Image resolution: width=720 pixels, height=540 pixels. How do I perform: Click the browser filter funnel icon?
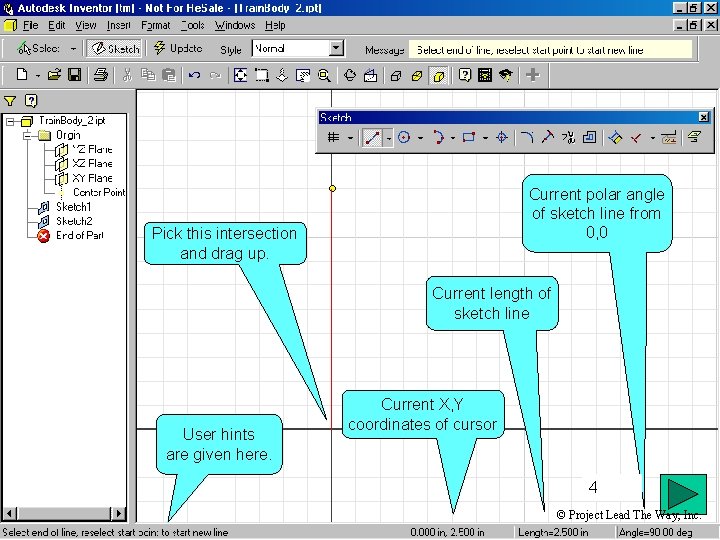[10, 101]
